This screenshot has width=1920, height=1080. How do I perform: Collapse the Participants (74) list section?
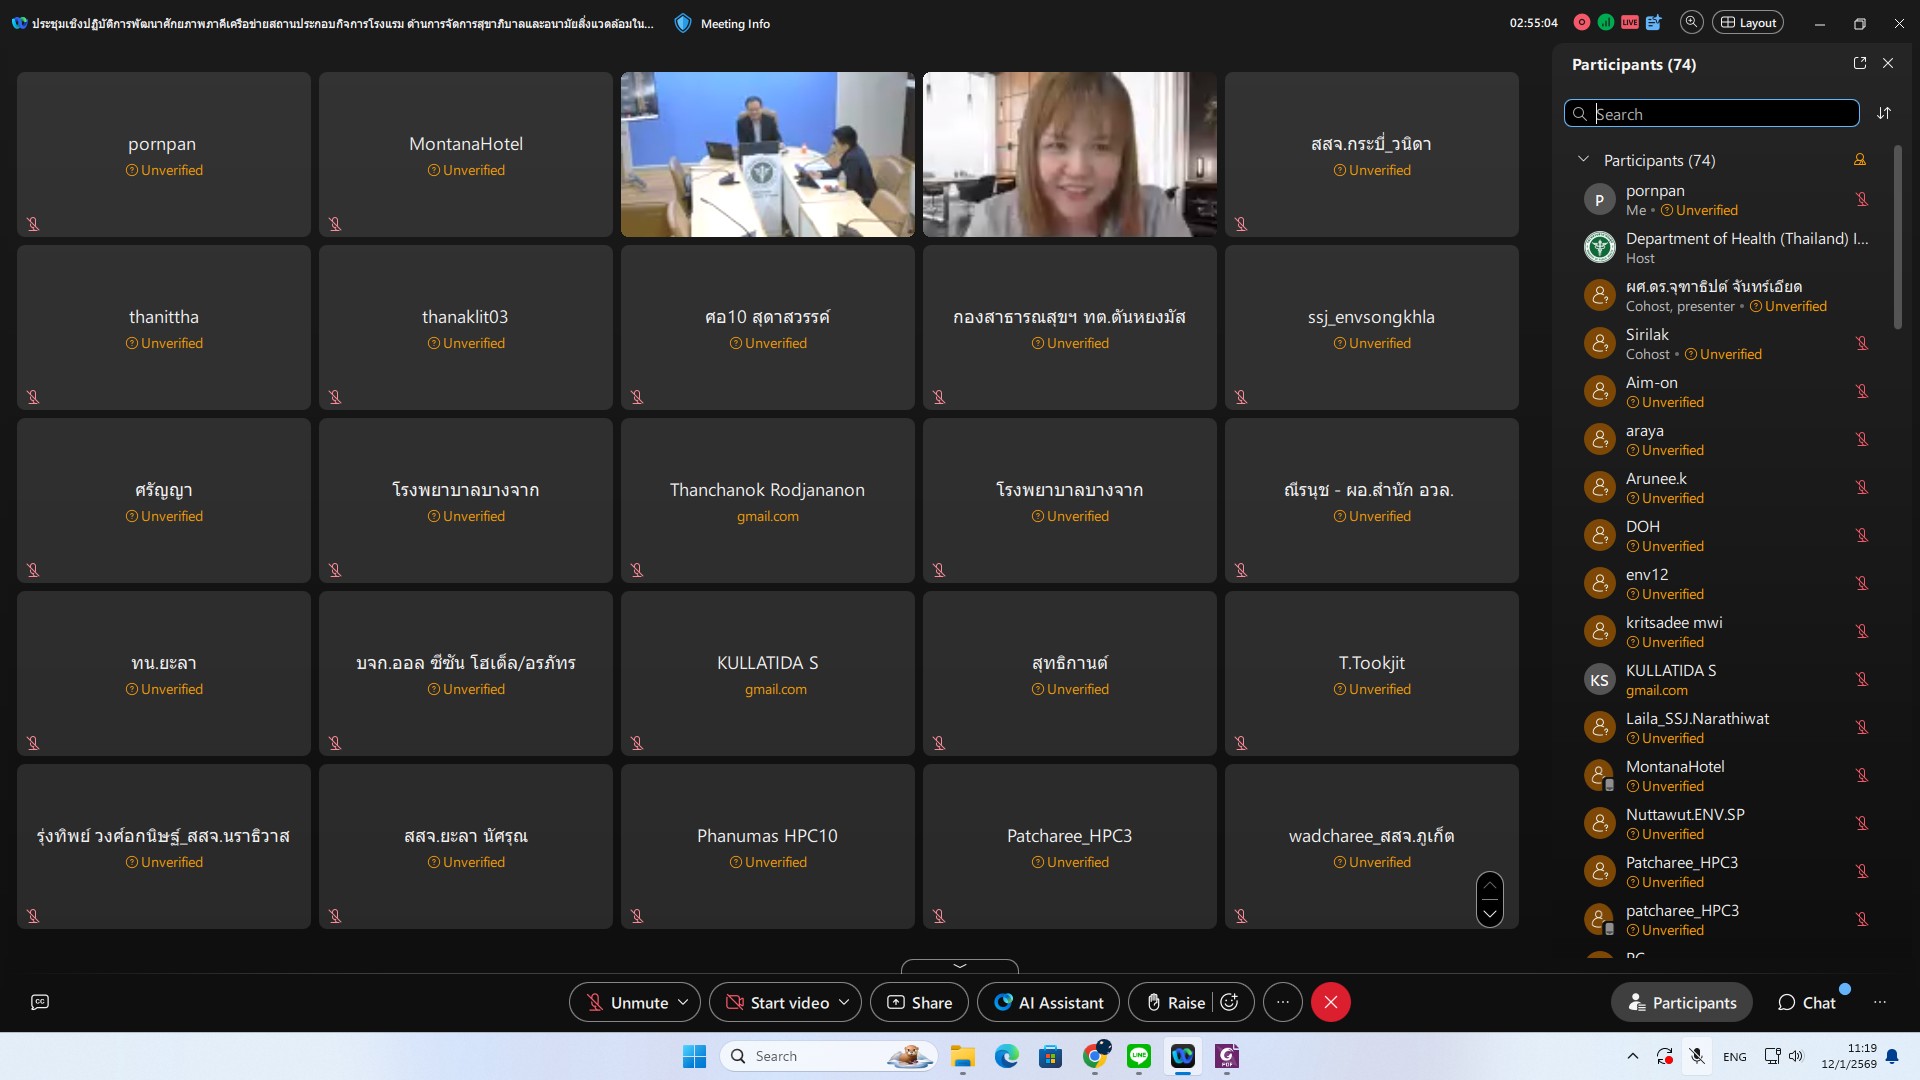1583,160
